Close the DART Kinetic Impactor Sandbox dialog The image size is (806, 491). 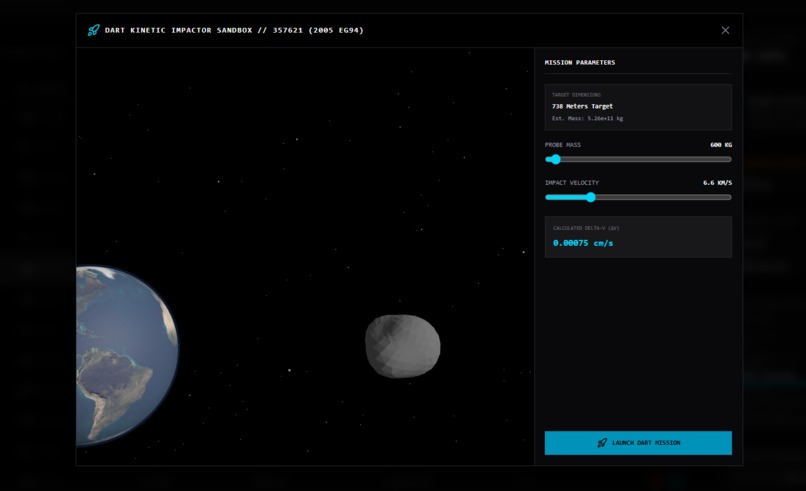point(725,30)
